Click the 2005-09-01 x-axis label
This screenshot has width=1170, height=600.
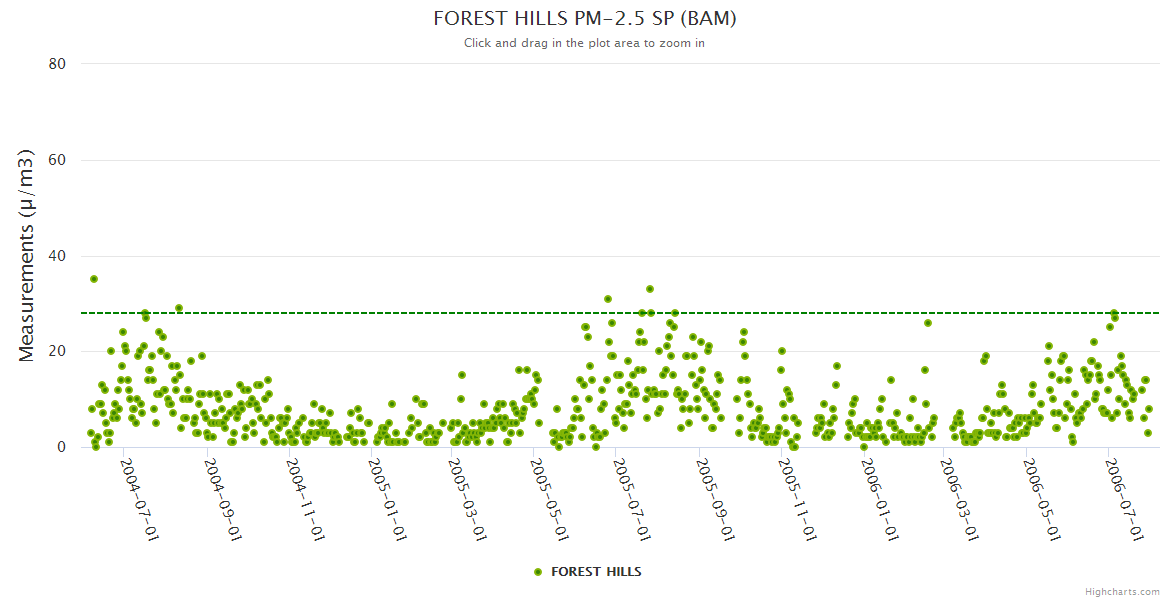[714, 499]
